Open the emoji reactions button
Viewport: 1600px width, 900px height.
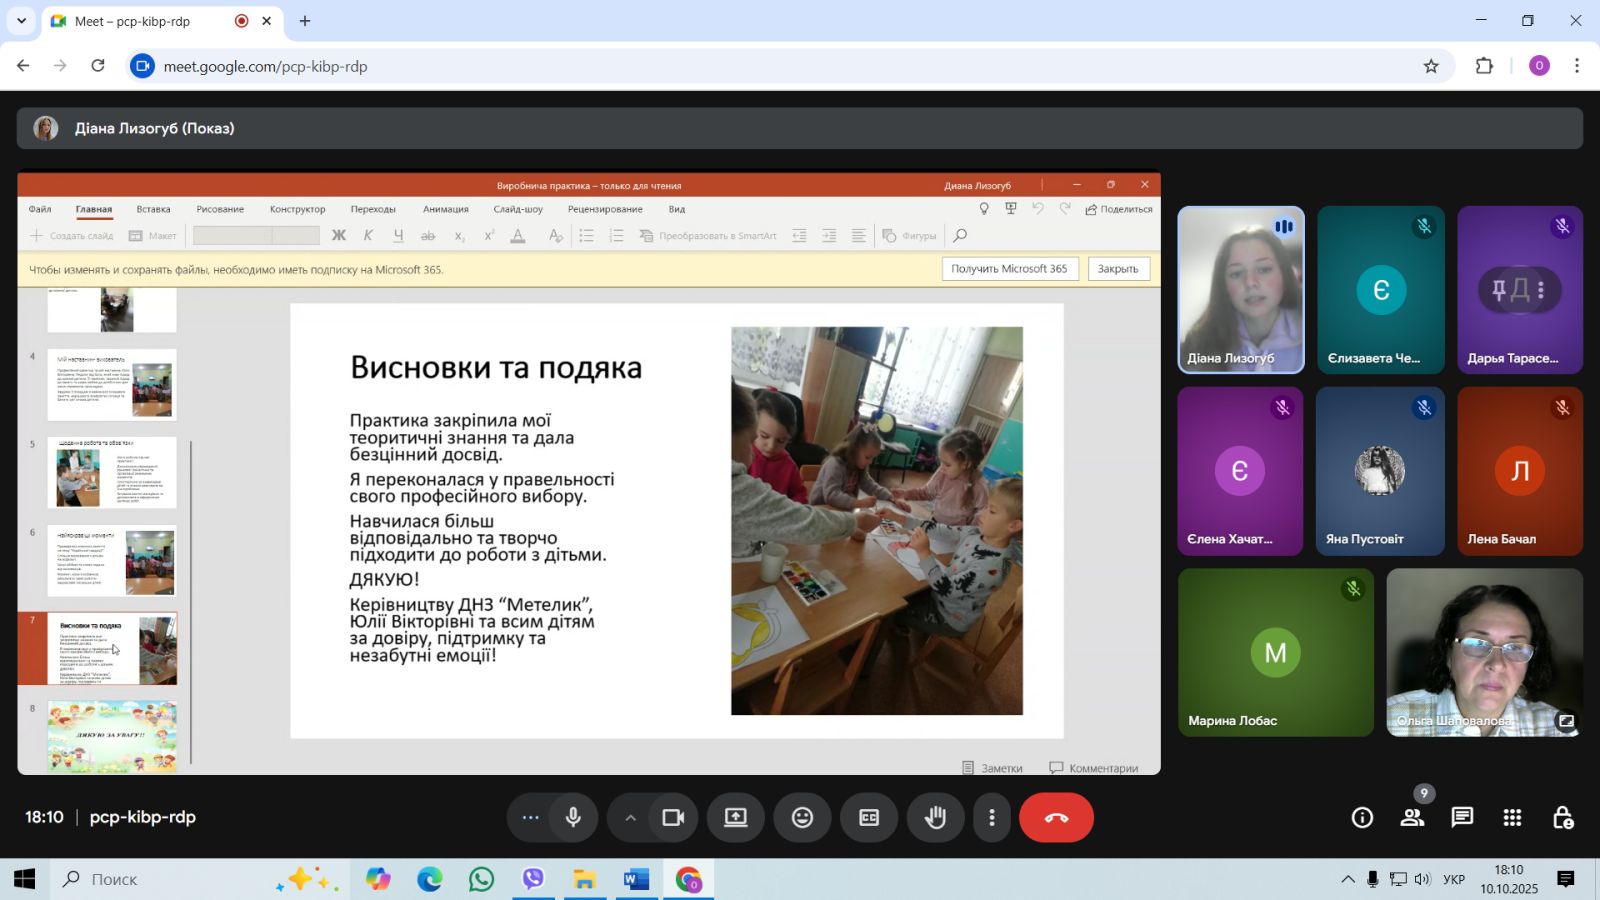coord(802,818)
